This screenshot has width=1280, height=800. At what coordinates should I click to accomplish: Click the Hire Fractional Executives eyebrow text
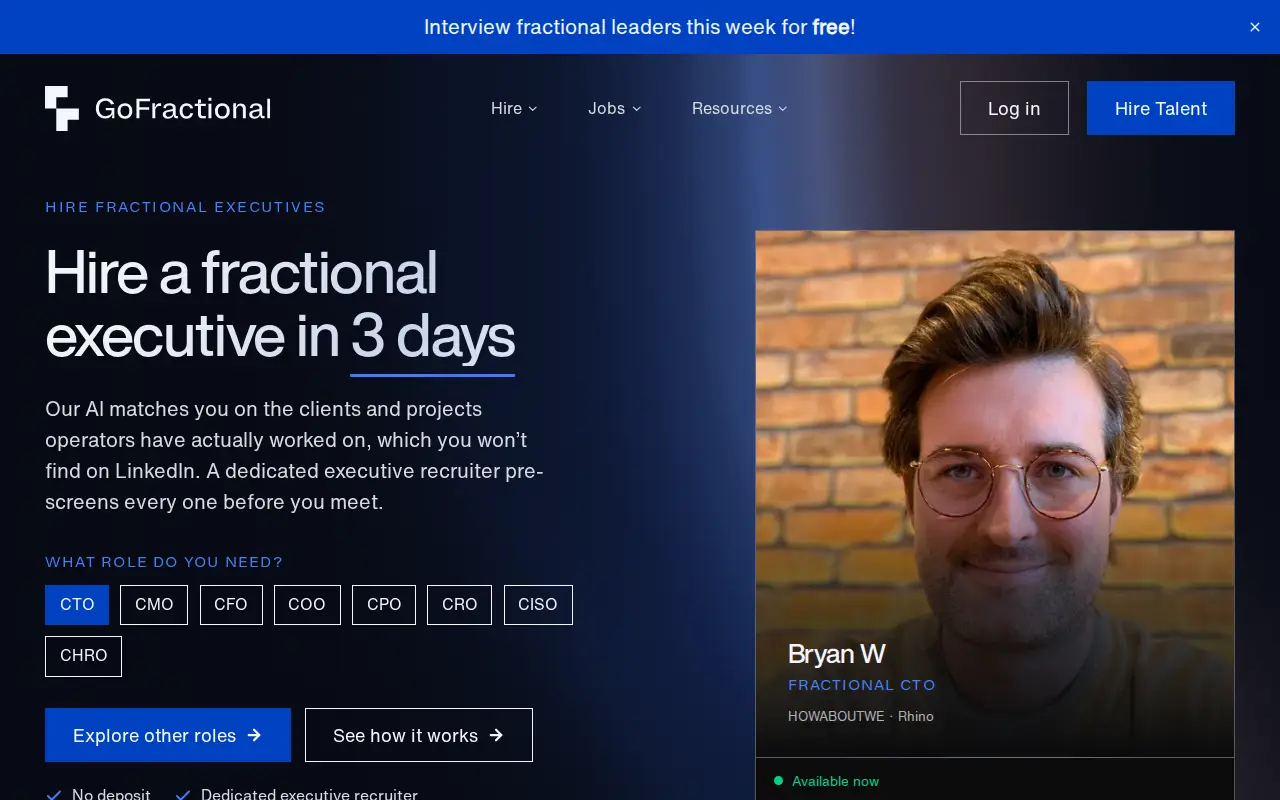click(x=185, y=207)
